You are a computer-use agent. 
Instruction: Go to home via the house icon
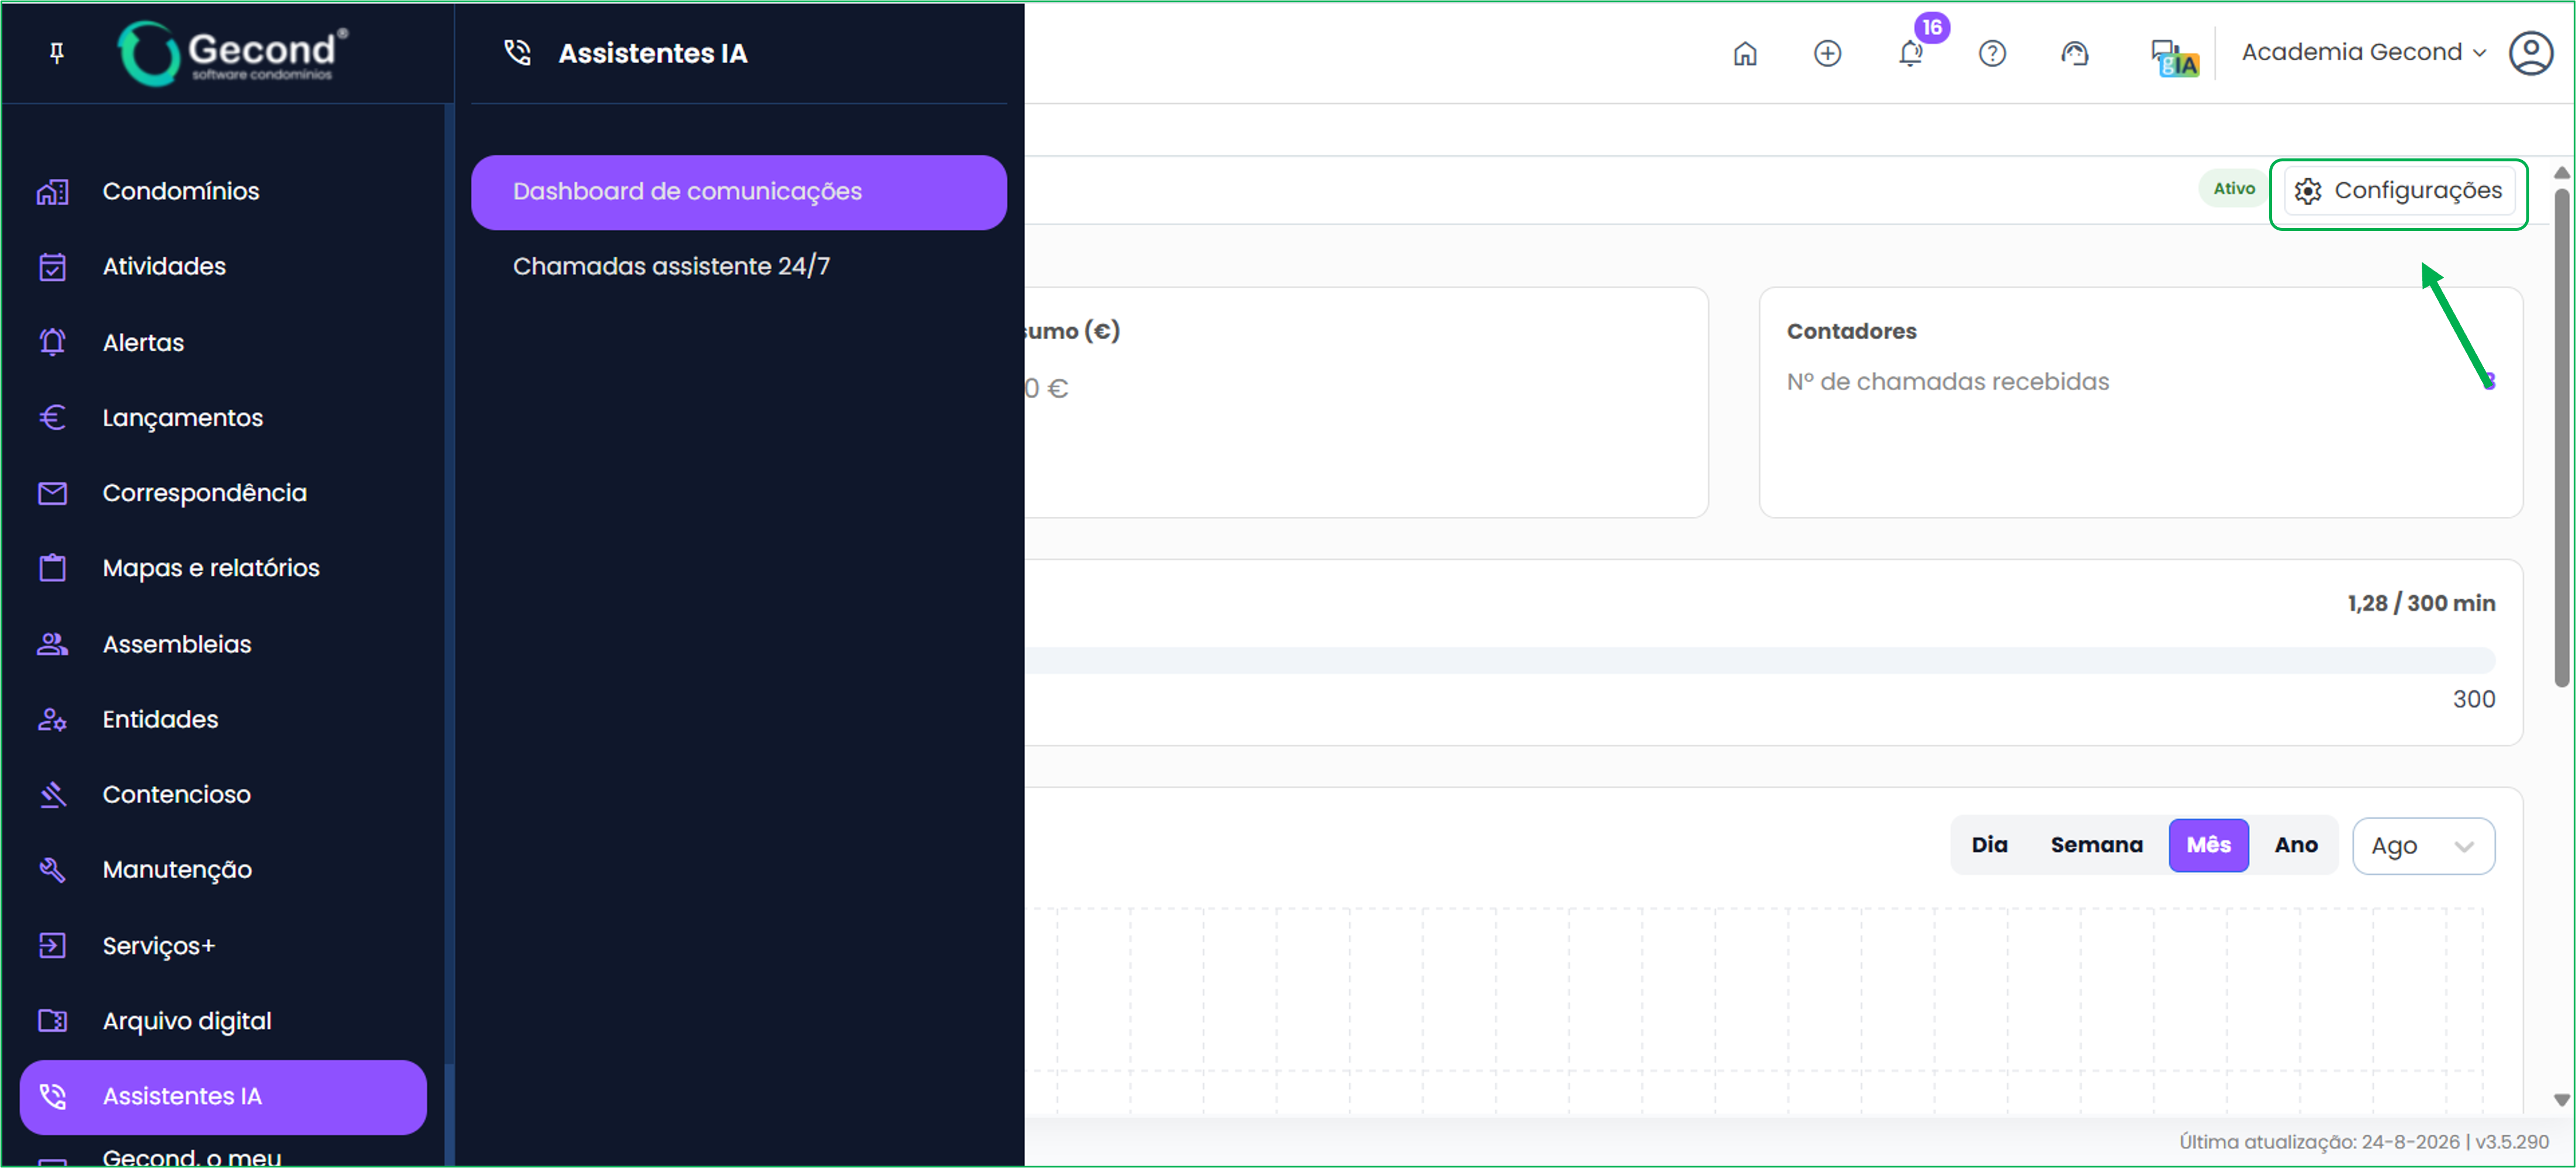coord(1744,53)
